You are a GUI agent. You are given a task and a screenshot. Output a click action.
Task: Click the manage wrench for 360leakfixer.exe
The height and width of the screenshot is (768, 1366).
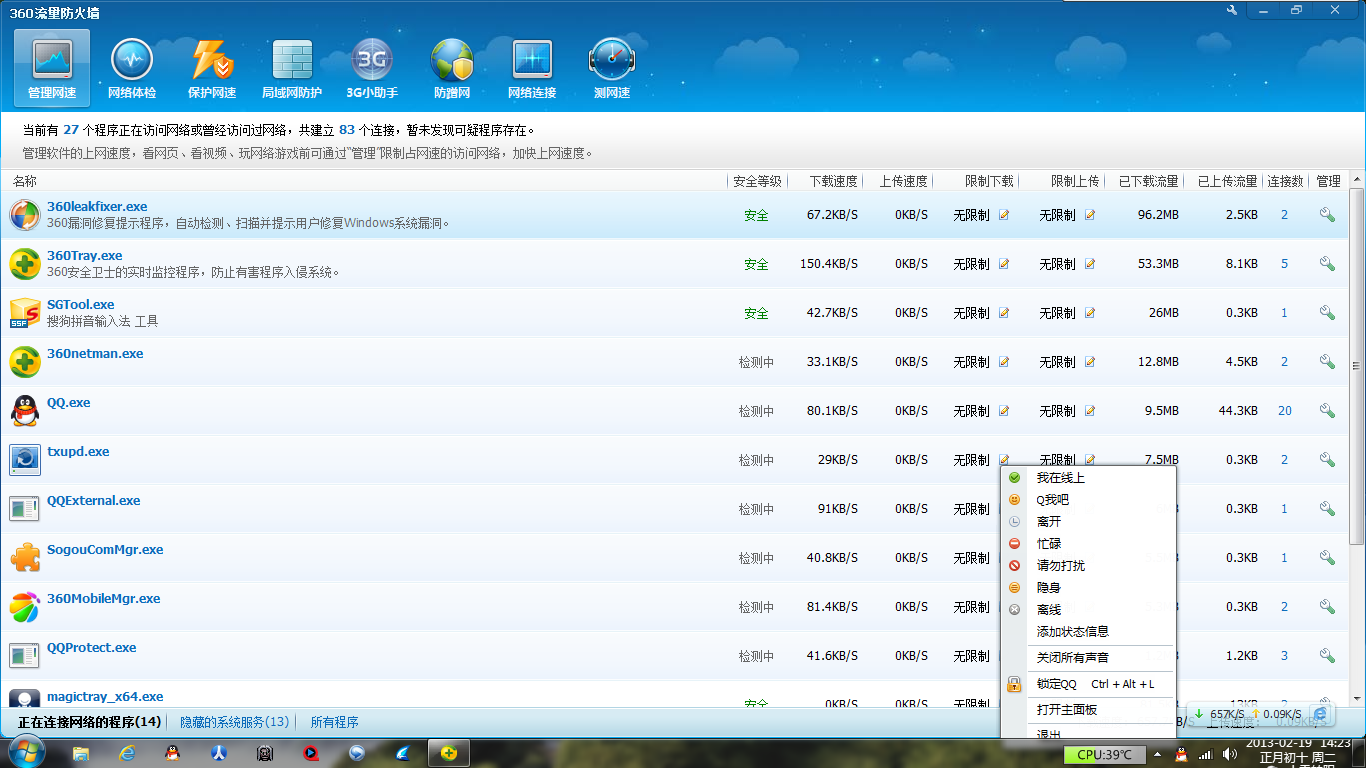click(x=1327, y=215)
